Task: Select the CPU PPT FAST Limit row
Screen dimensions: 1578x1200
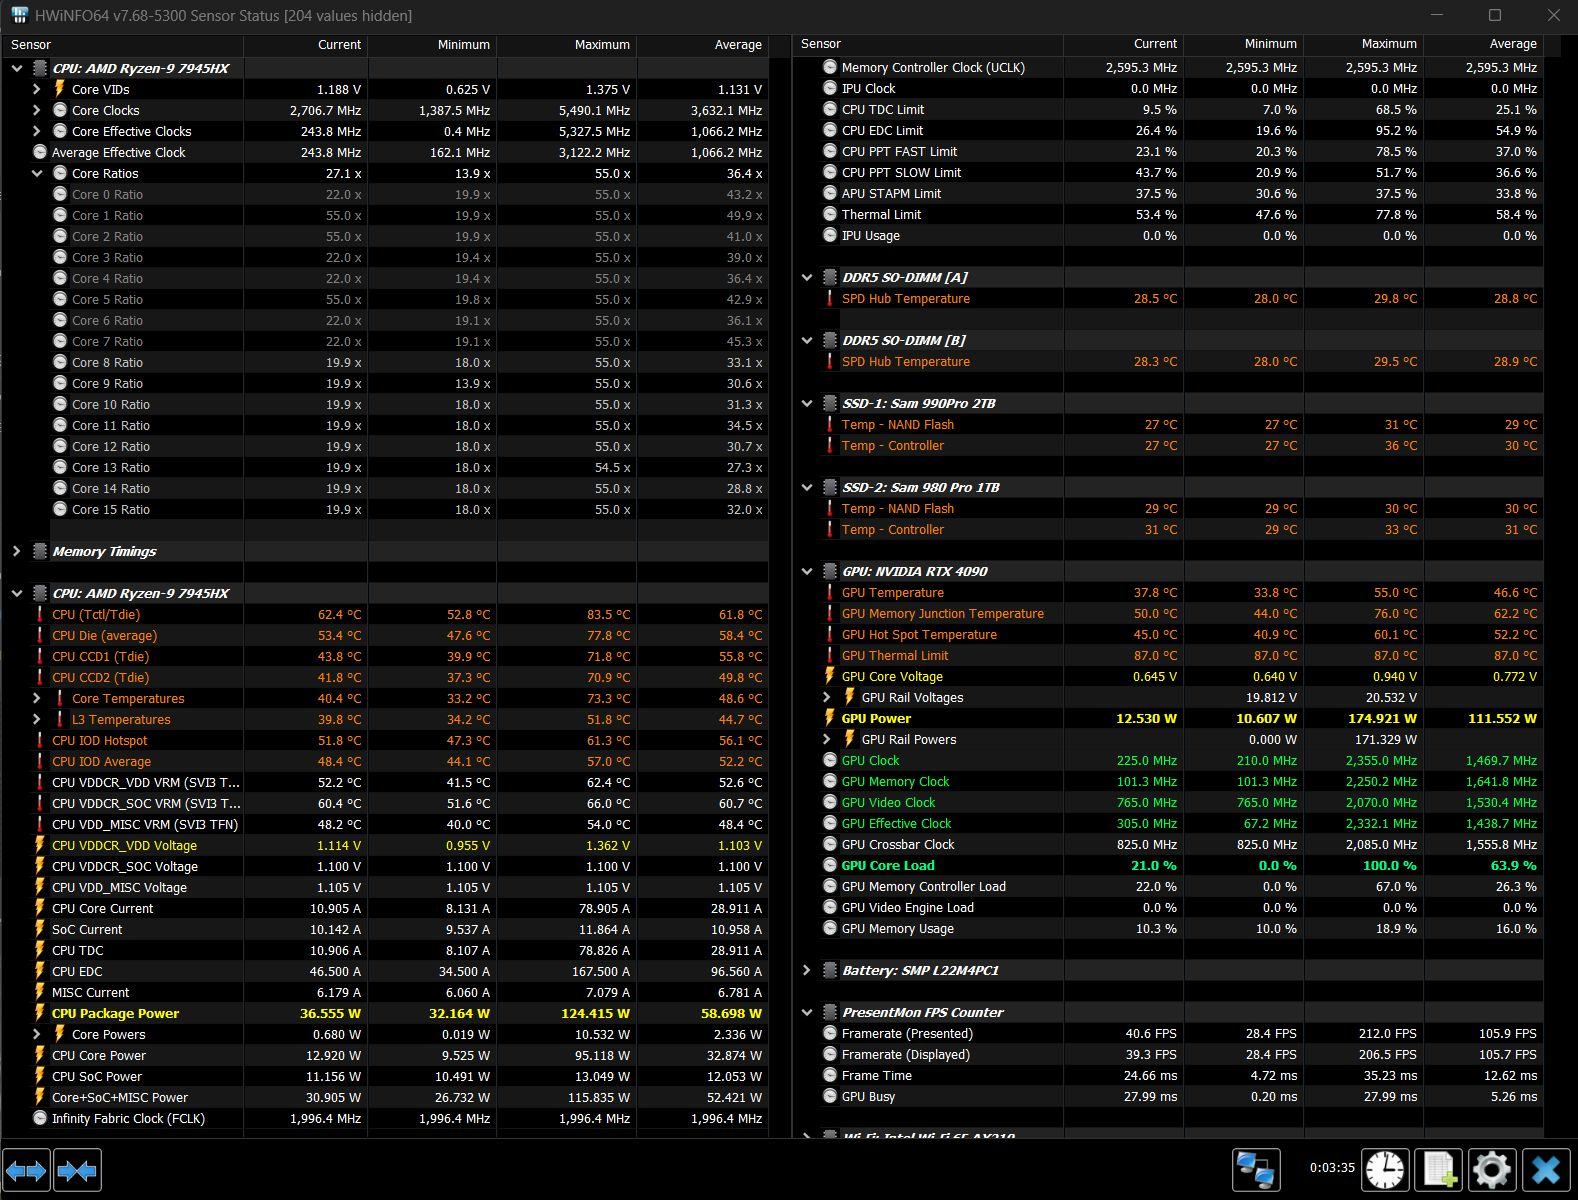Action: [1167, 151]
